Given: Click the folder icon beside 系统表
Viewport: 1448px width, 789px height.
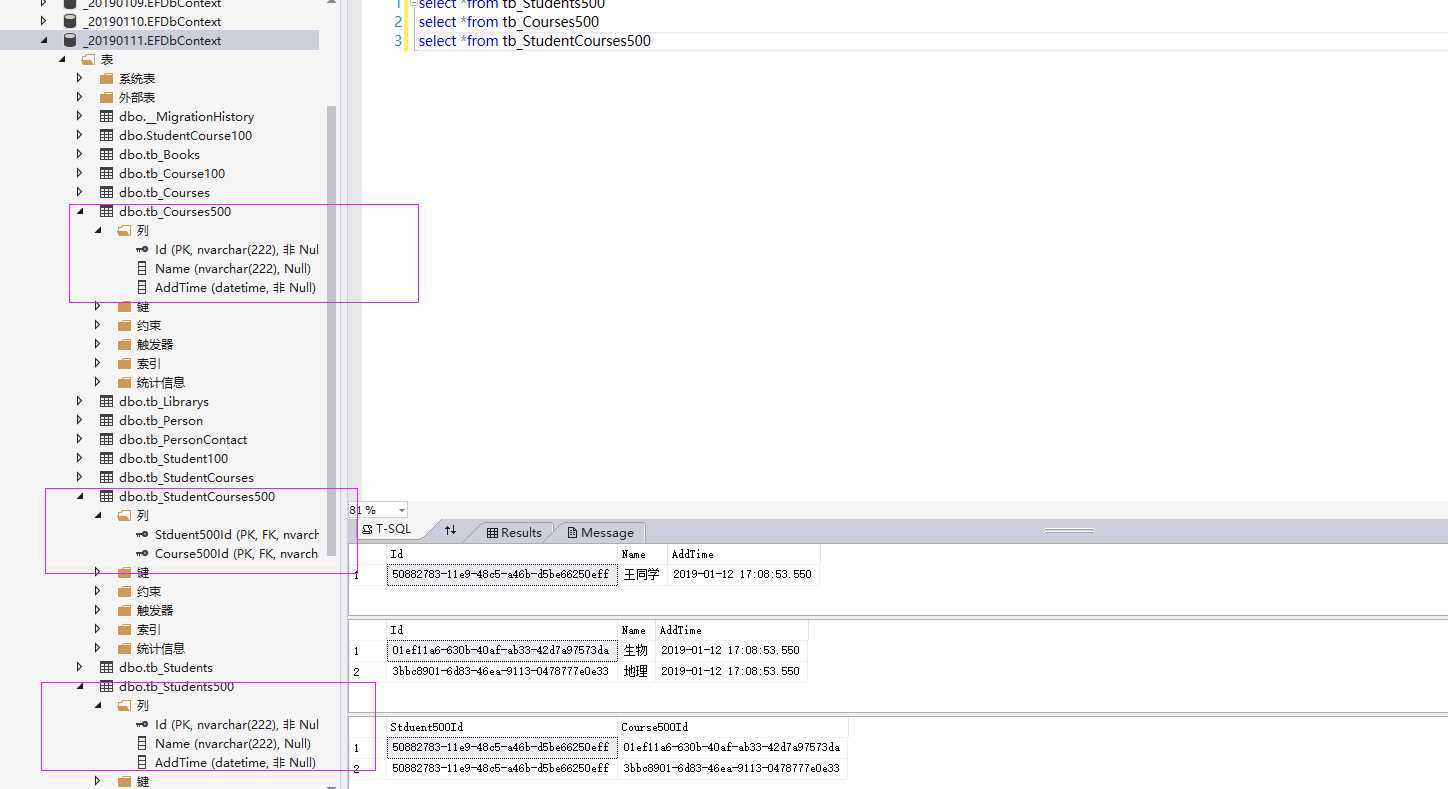Looking at the screenshot, I should click(x=107, y=79).
